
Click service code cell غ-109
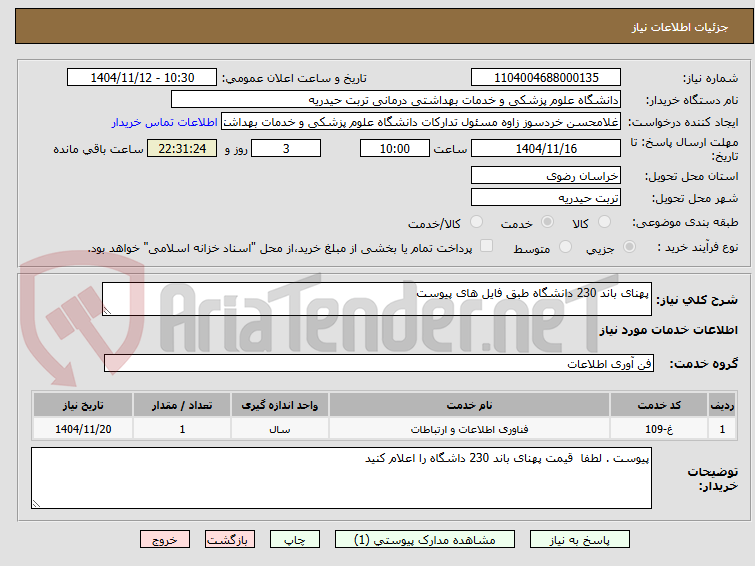[x=659, y=429]
